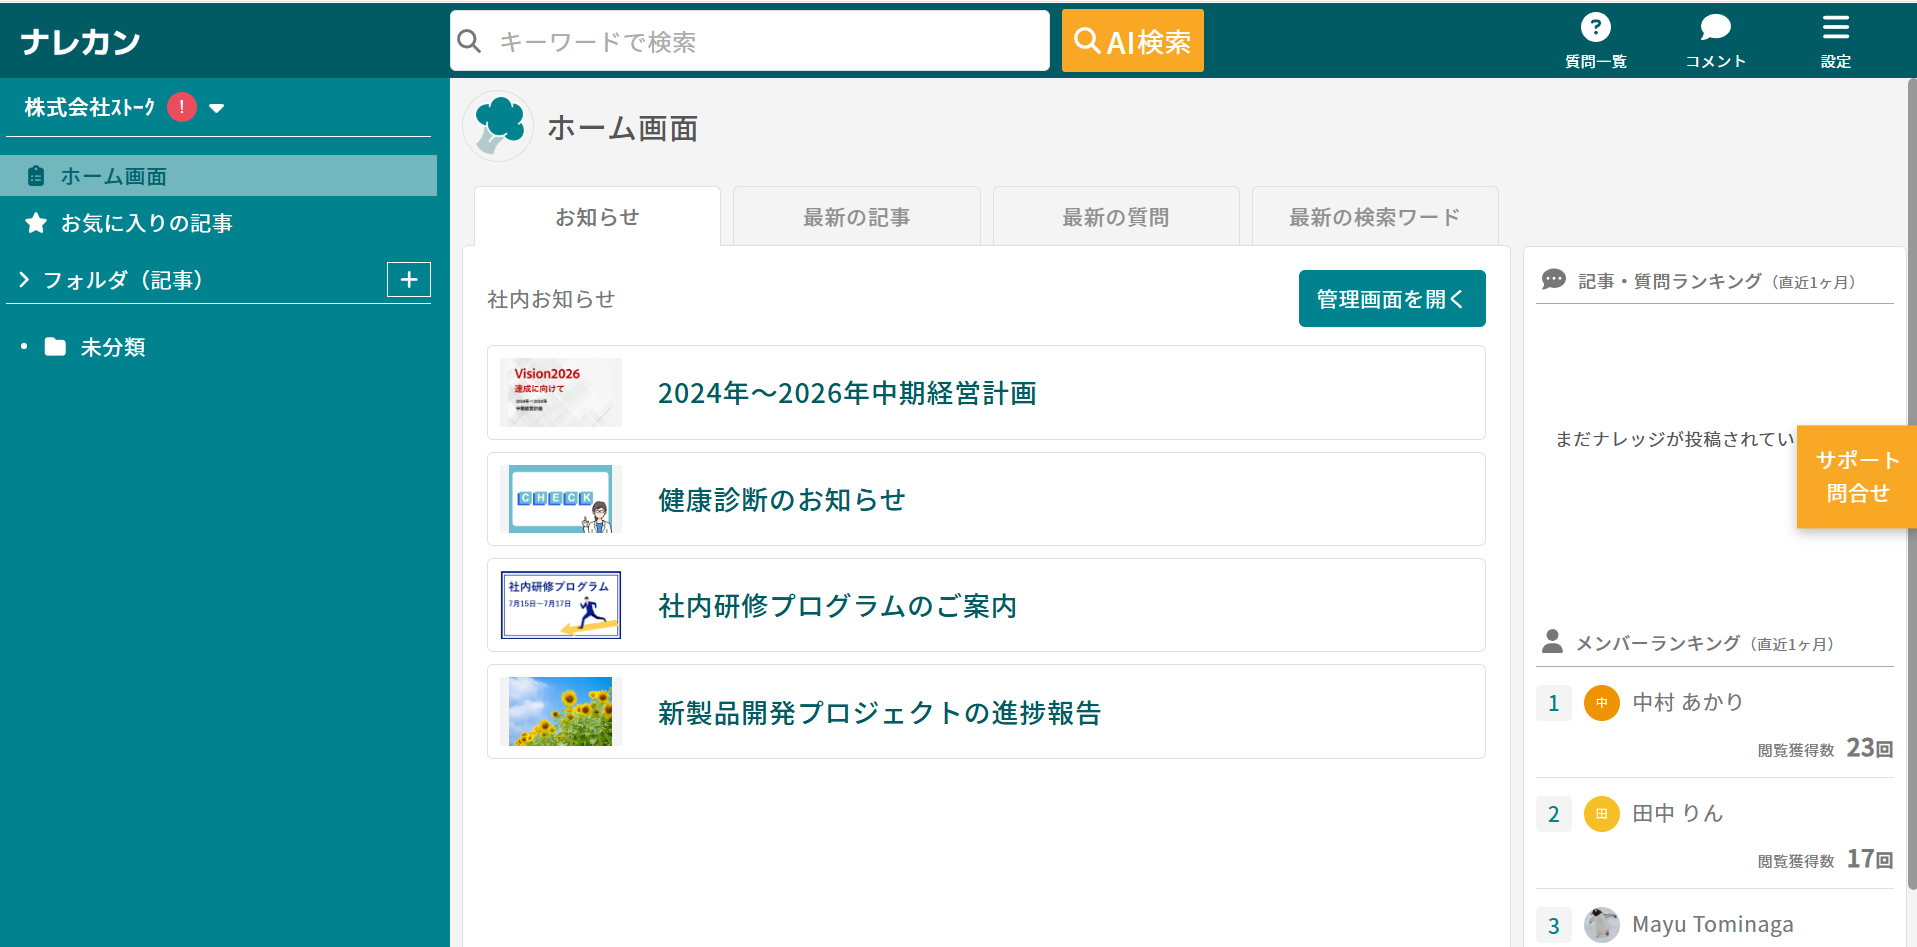Select ホーム画面 in the sidebar
Viewport: 1917px width, 947px height.
coord(113,176)
